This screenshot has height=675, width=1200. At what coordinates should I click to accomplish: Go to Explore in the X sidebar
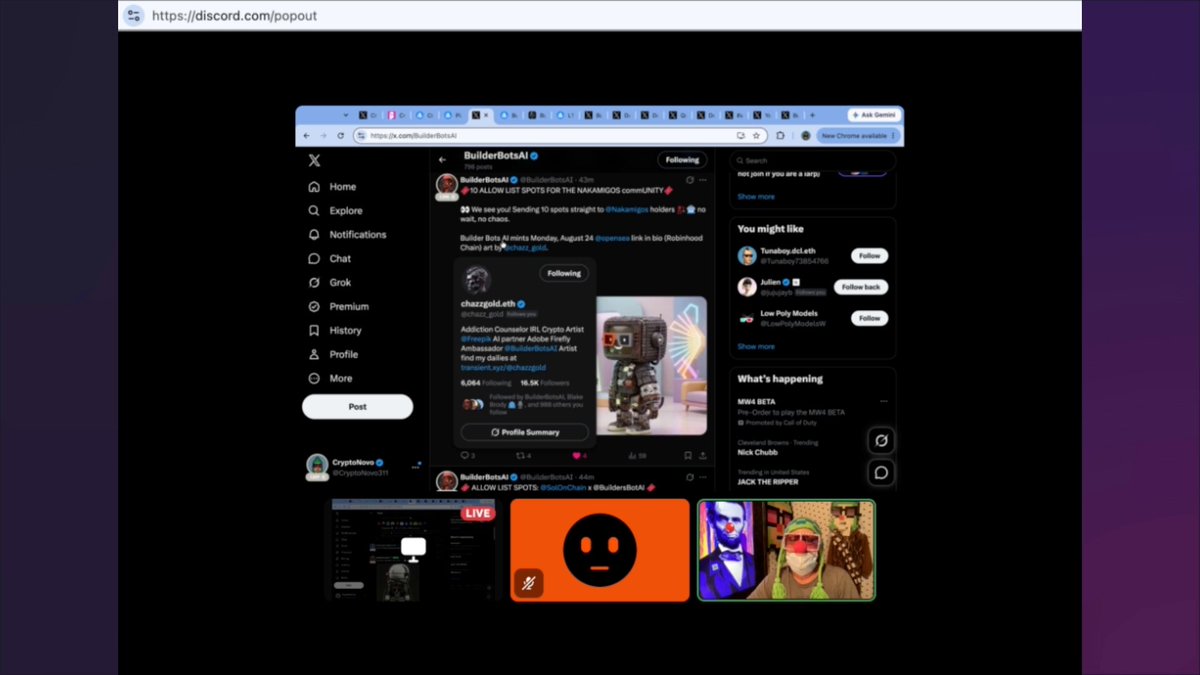[x=335, y=211]
